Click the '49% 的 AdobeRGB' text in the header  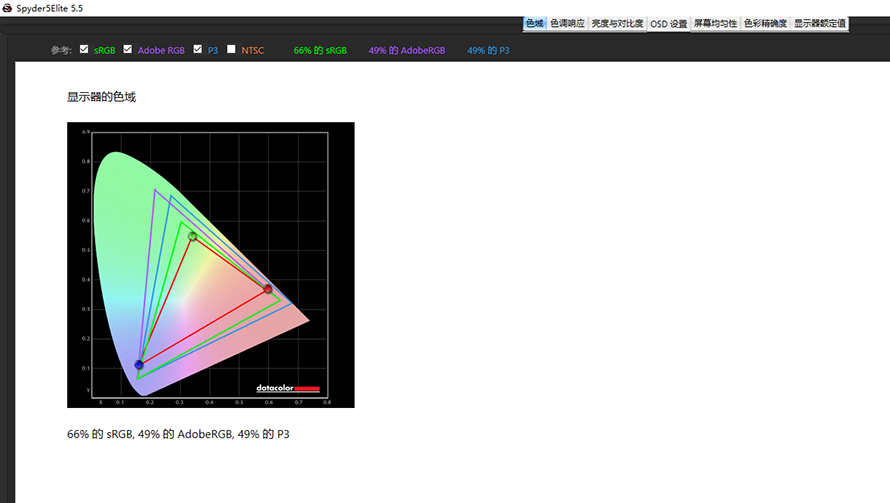[406, 51]
